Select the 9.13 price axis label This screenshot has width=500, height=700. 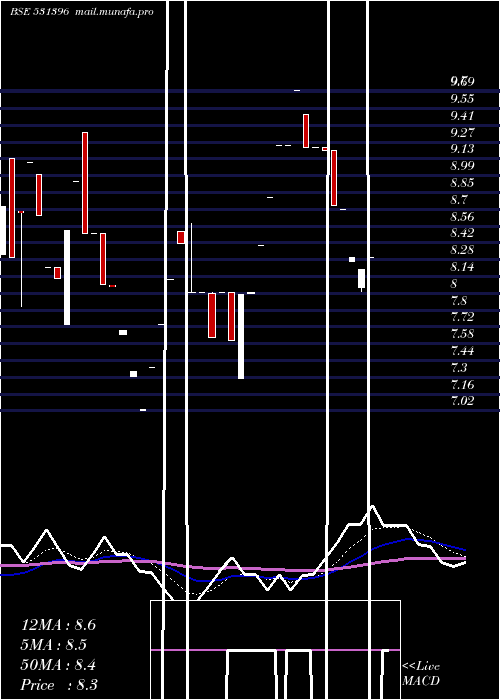click(462, 149)
